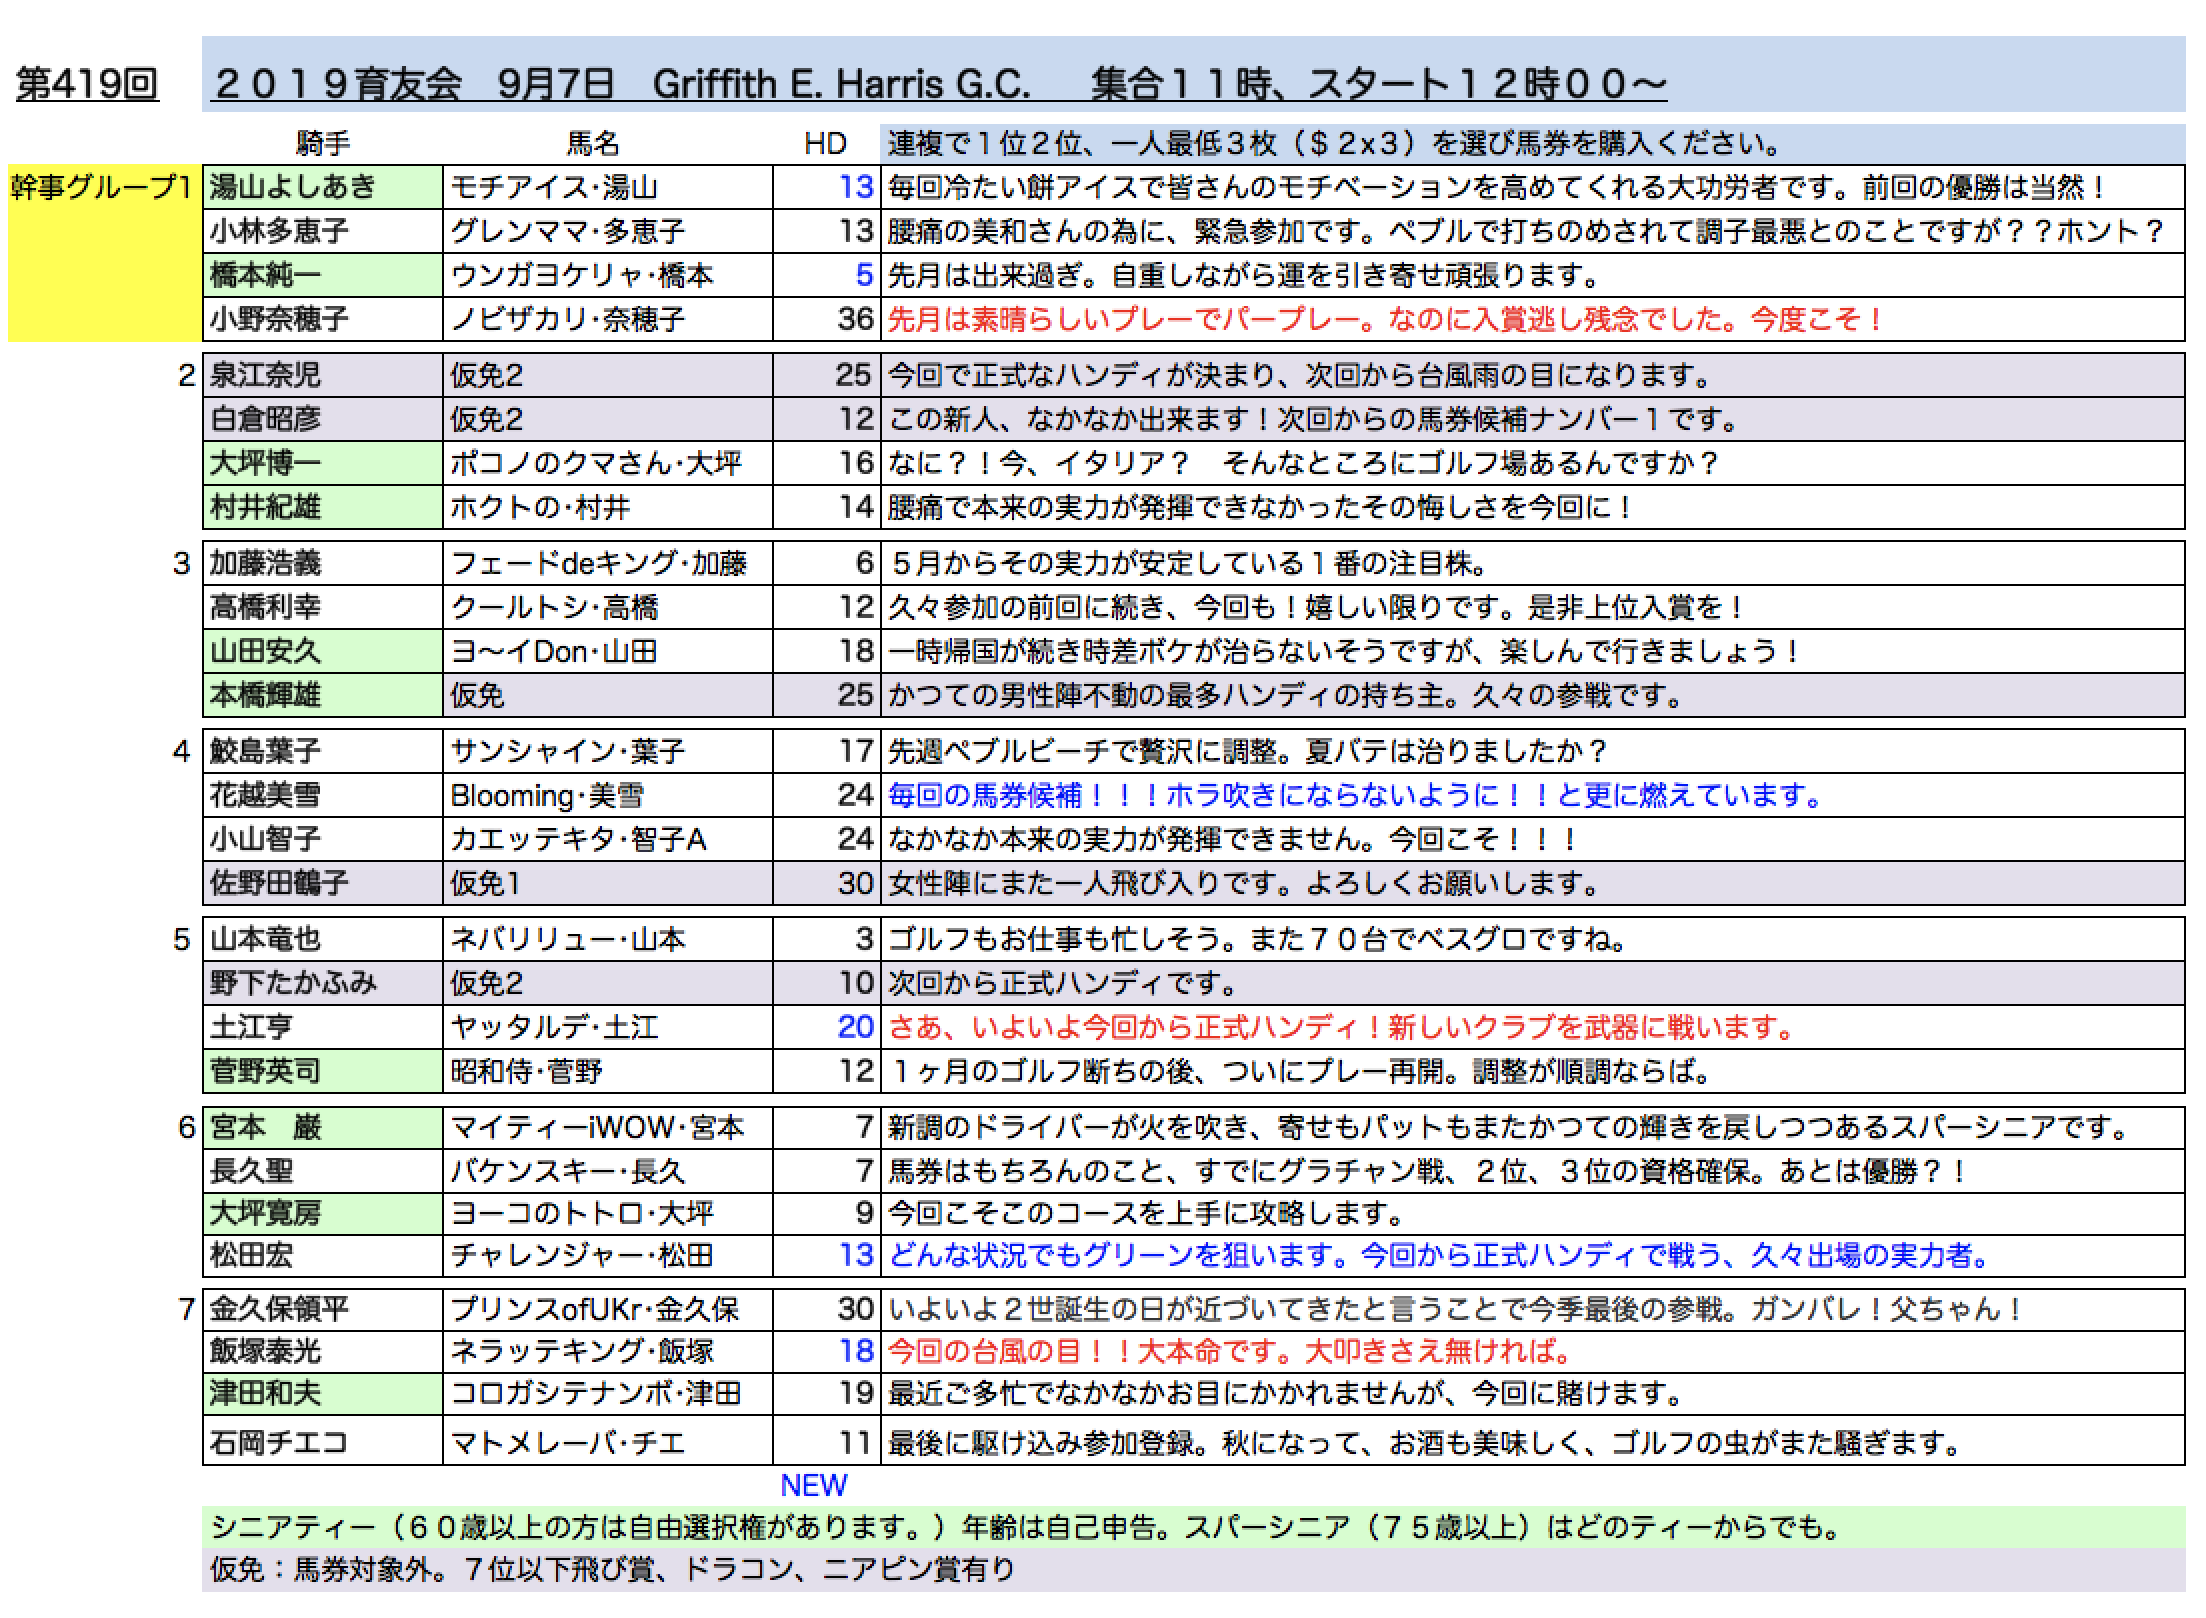Select rider cell 湯山よしあき
2206x1618 pixels.
pos(323,187)
